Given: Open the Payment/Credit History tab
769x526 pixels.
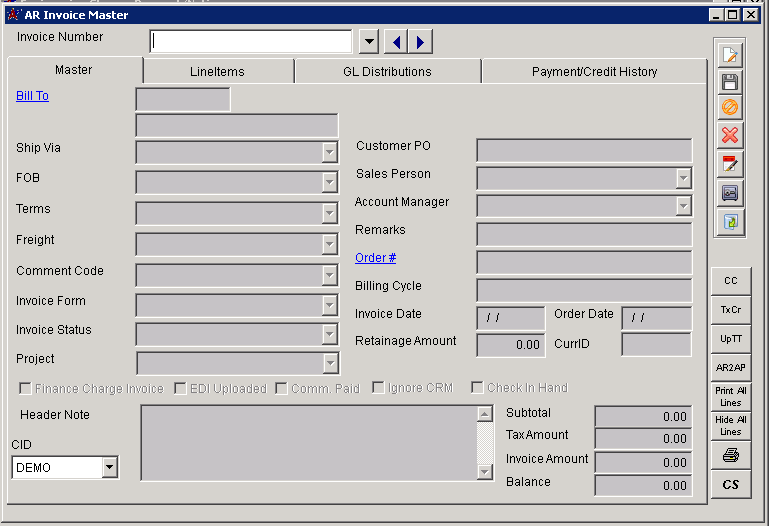Looking at the screenshot, I should coord(594,72).
